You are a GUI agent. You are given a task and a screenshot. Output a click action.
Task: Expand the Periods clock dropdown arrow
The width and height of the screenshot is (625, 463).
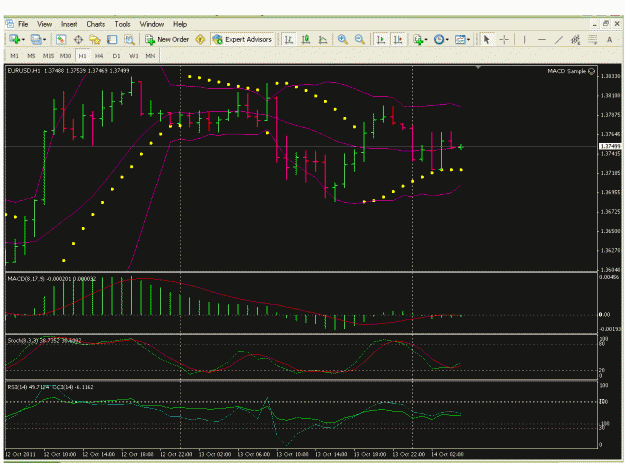pos(447,39)
